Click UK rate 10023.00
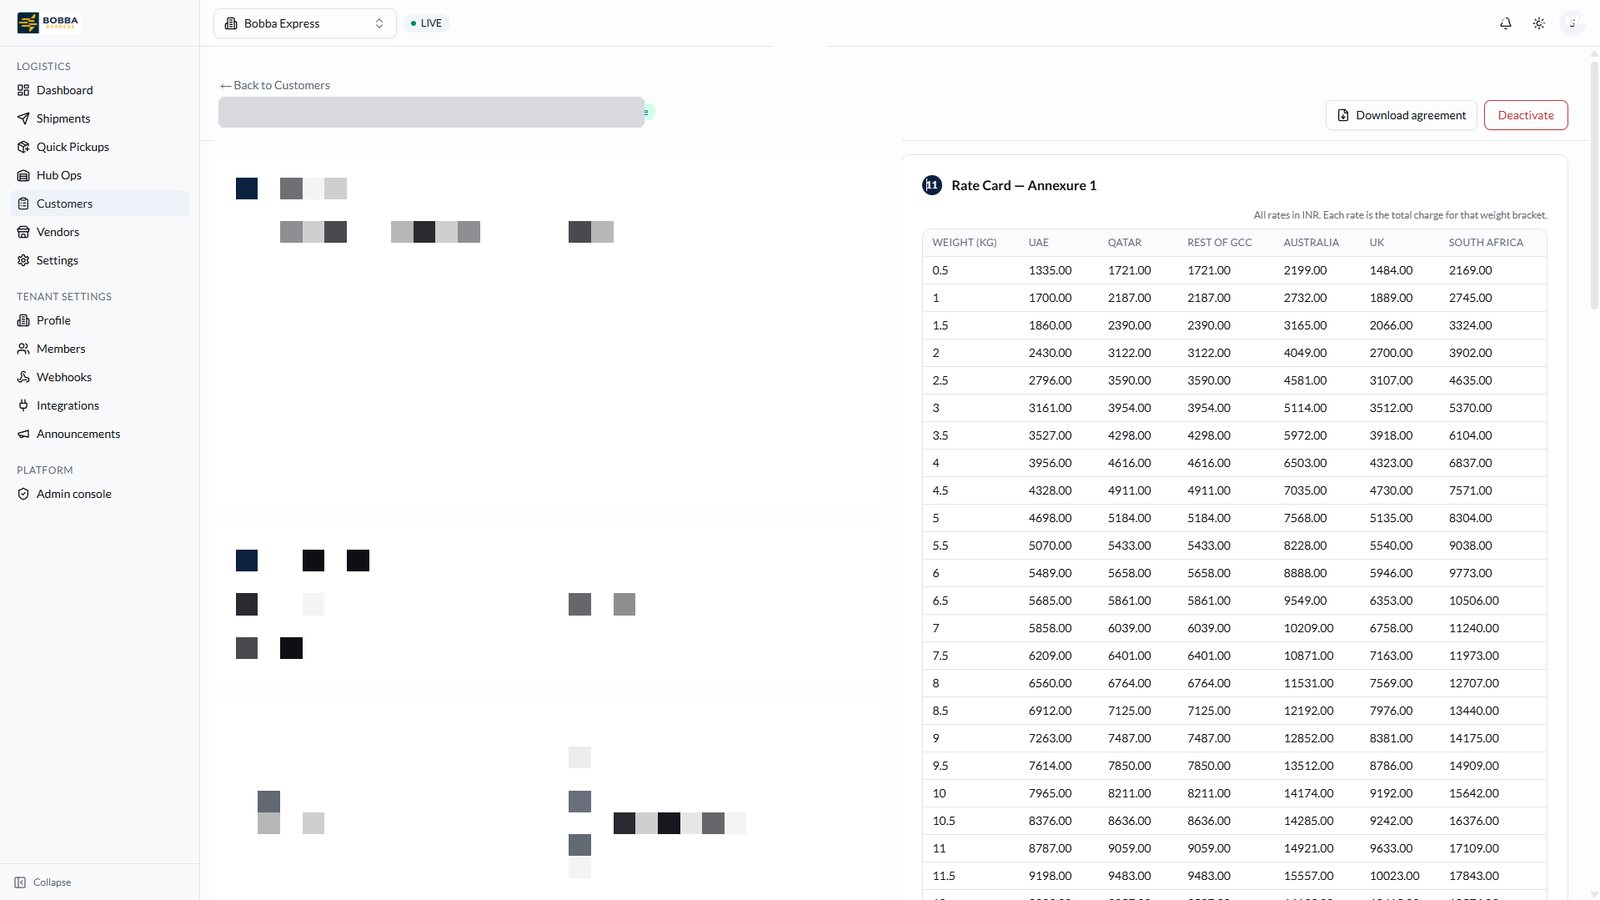Viewport: 1600px width, 900px height. (x=1395, y=876)
